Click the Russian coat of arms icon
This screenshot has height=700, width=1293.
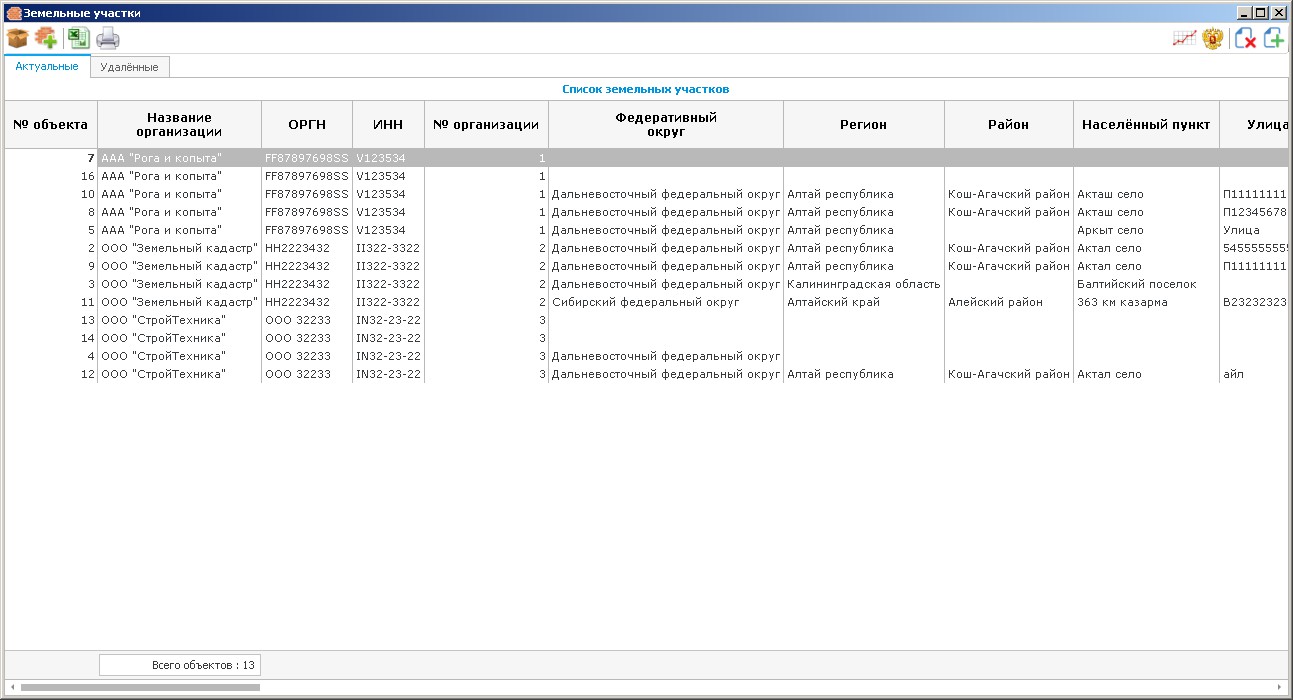tap(1213, 39)
